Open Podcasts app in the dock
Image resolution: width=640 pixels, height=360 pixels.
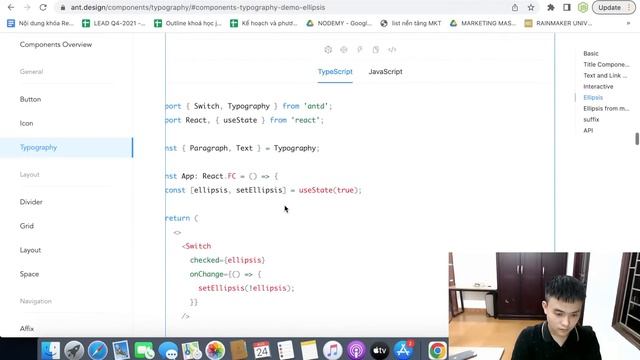pos(356,350)
